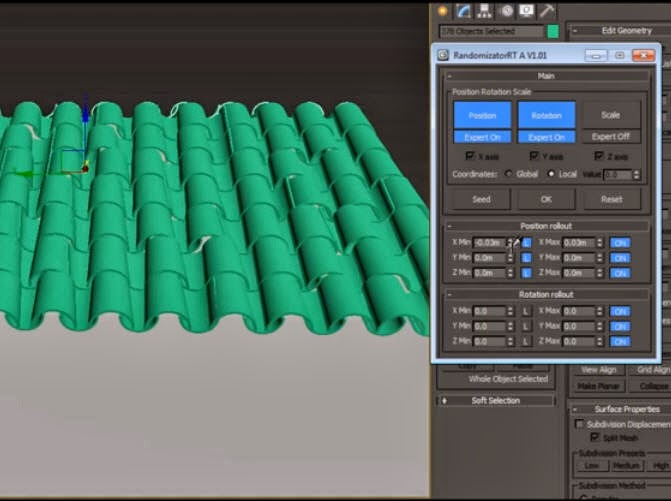Viewport: 671px width, 501px height.
Task: Click the Rotation X Min value field
Action: click(x=489, y=311)
